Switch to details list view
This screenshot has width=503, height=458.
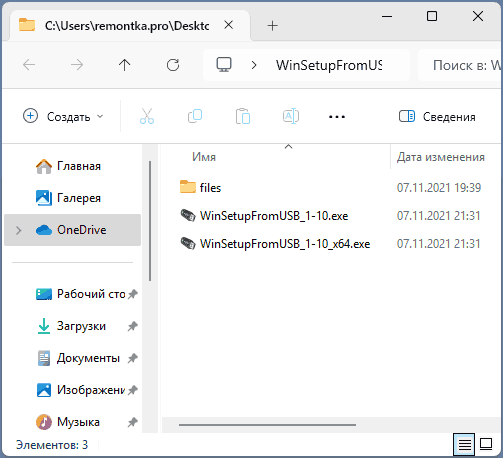465,444
